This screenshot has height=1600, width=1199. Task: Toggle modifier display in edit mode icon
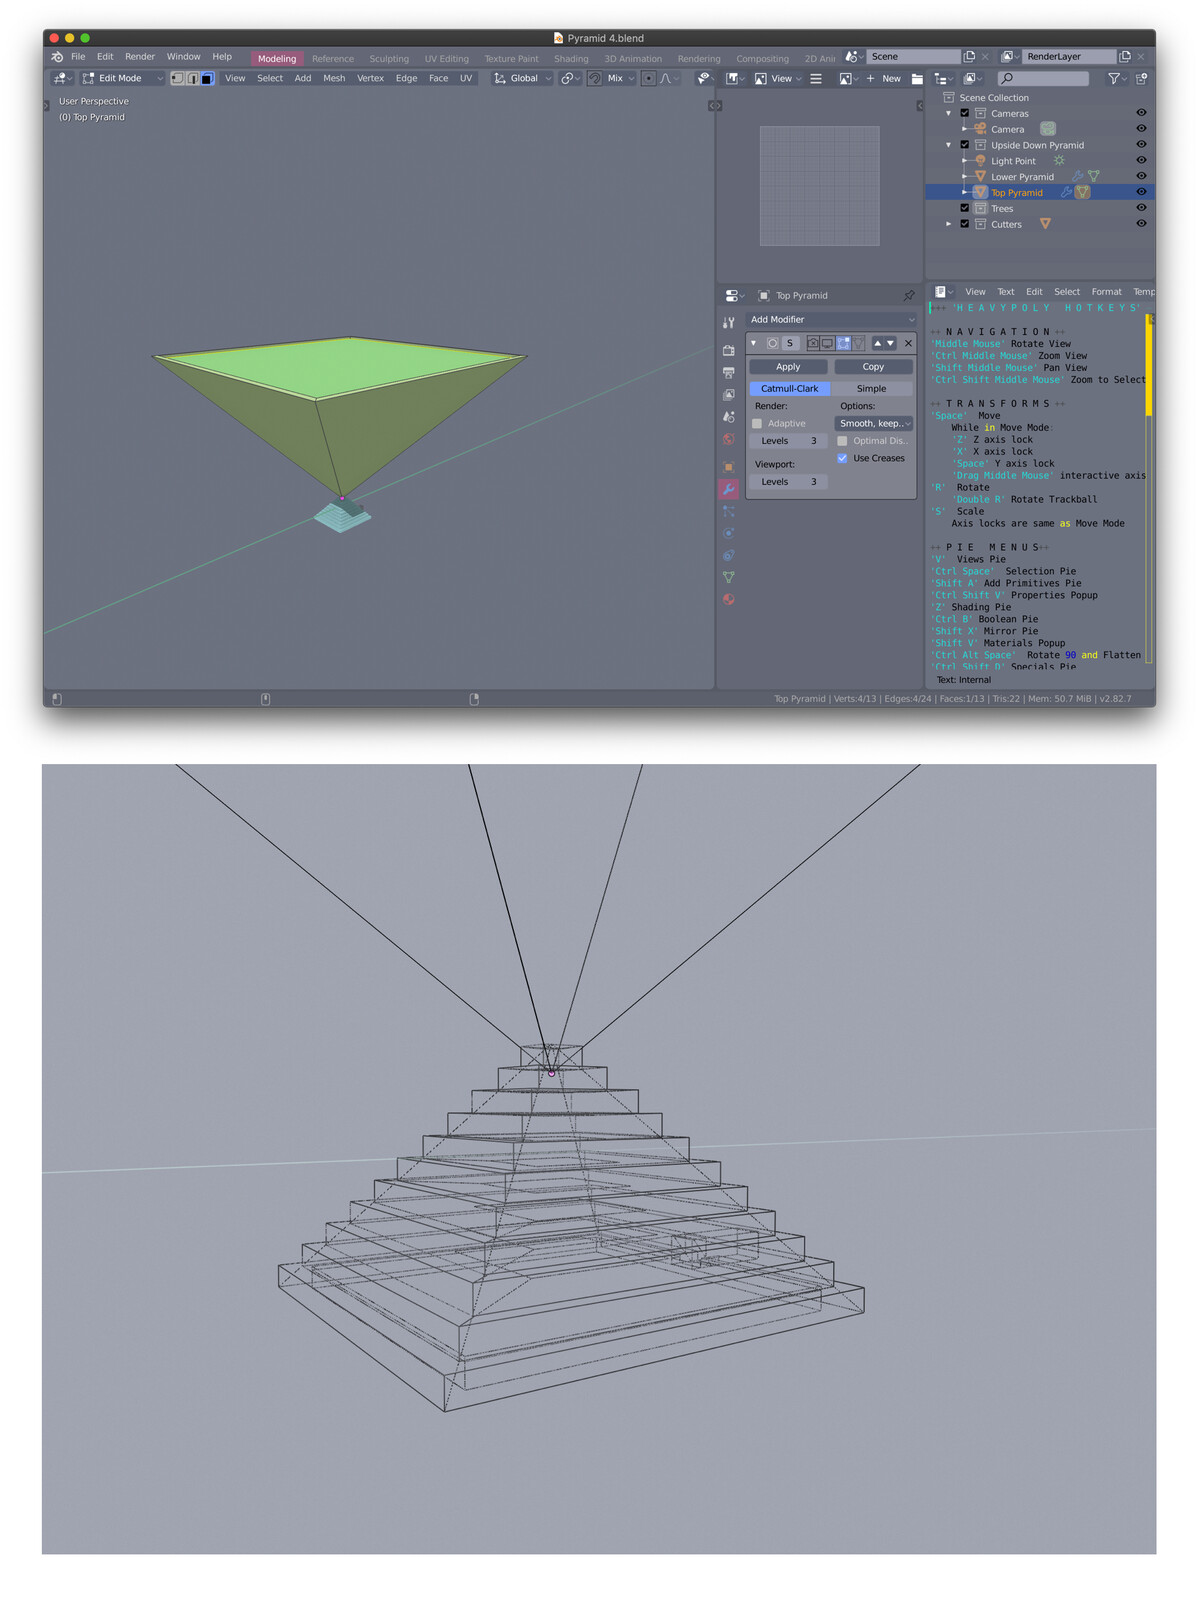click(843, 343)
